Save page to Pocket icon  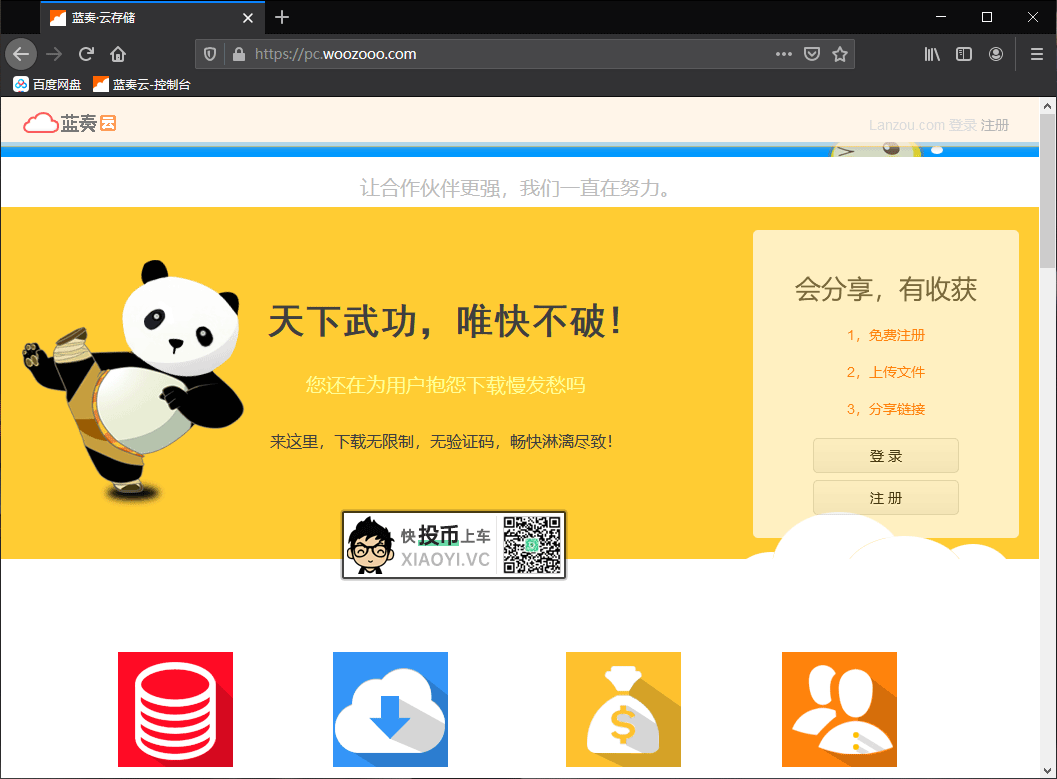[x=812, y=54]
